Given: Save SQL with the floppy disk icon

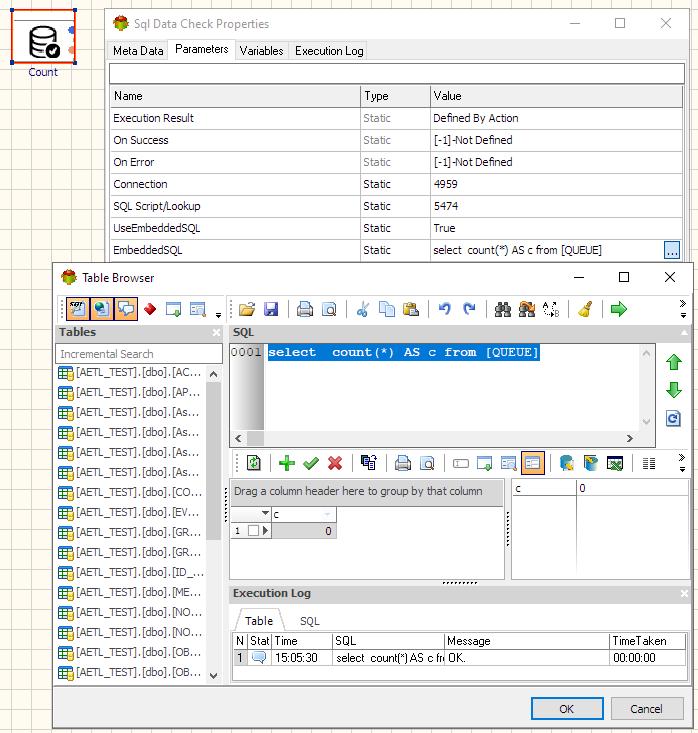Looking at the screenshot, I should click(x=272, y=309).
